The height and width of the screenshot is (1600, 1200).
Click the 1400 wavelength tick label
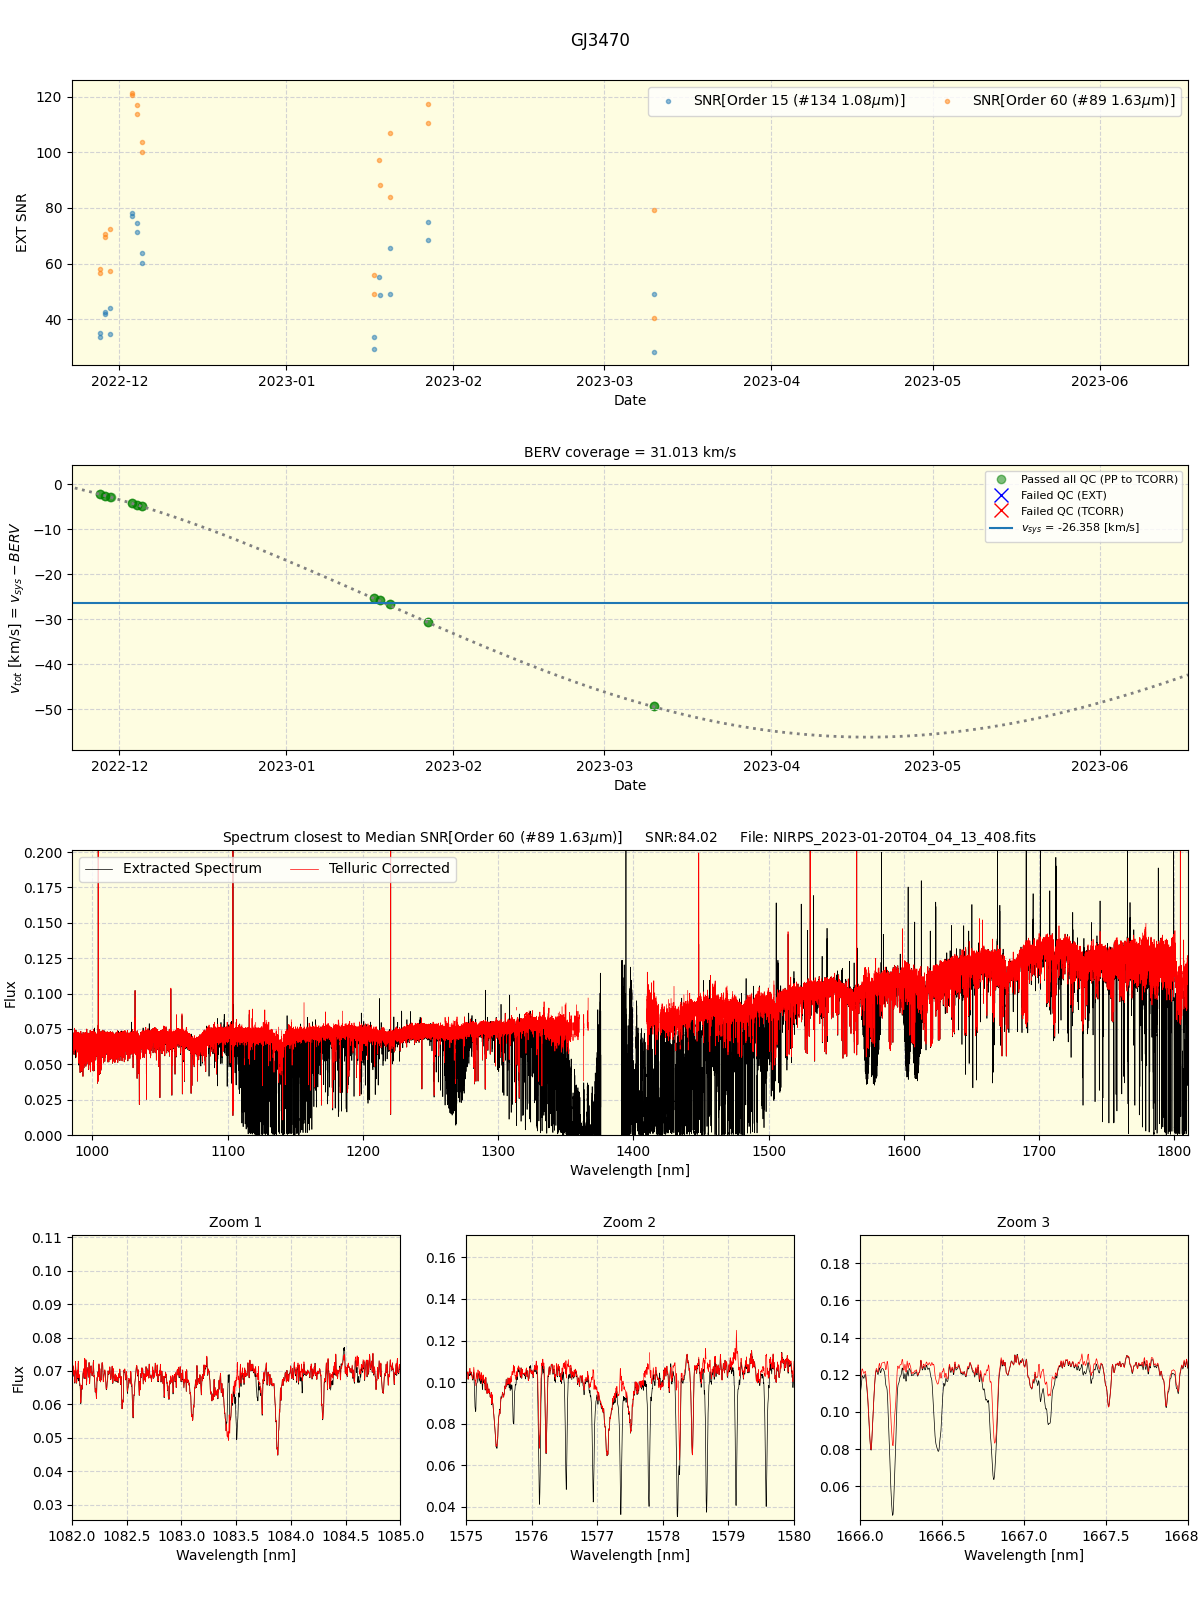(634, 1151)
